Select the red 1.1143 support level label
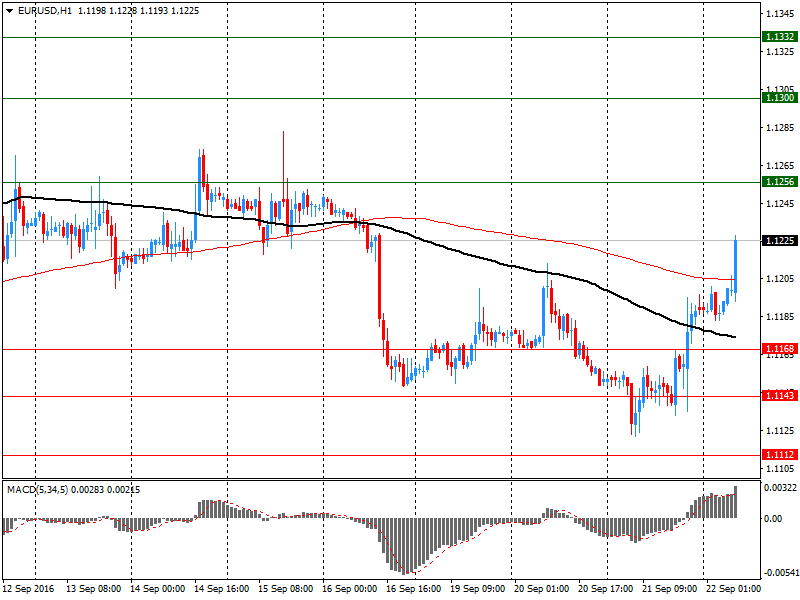This screenshot has width=800, height=600. pos(780,395)
